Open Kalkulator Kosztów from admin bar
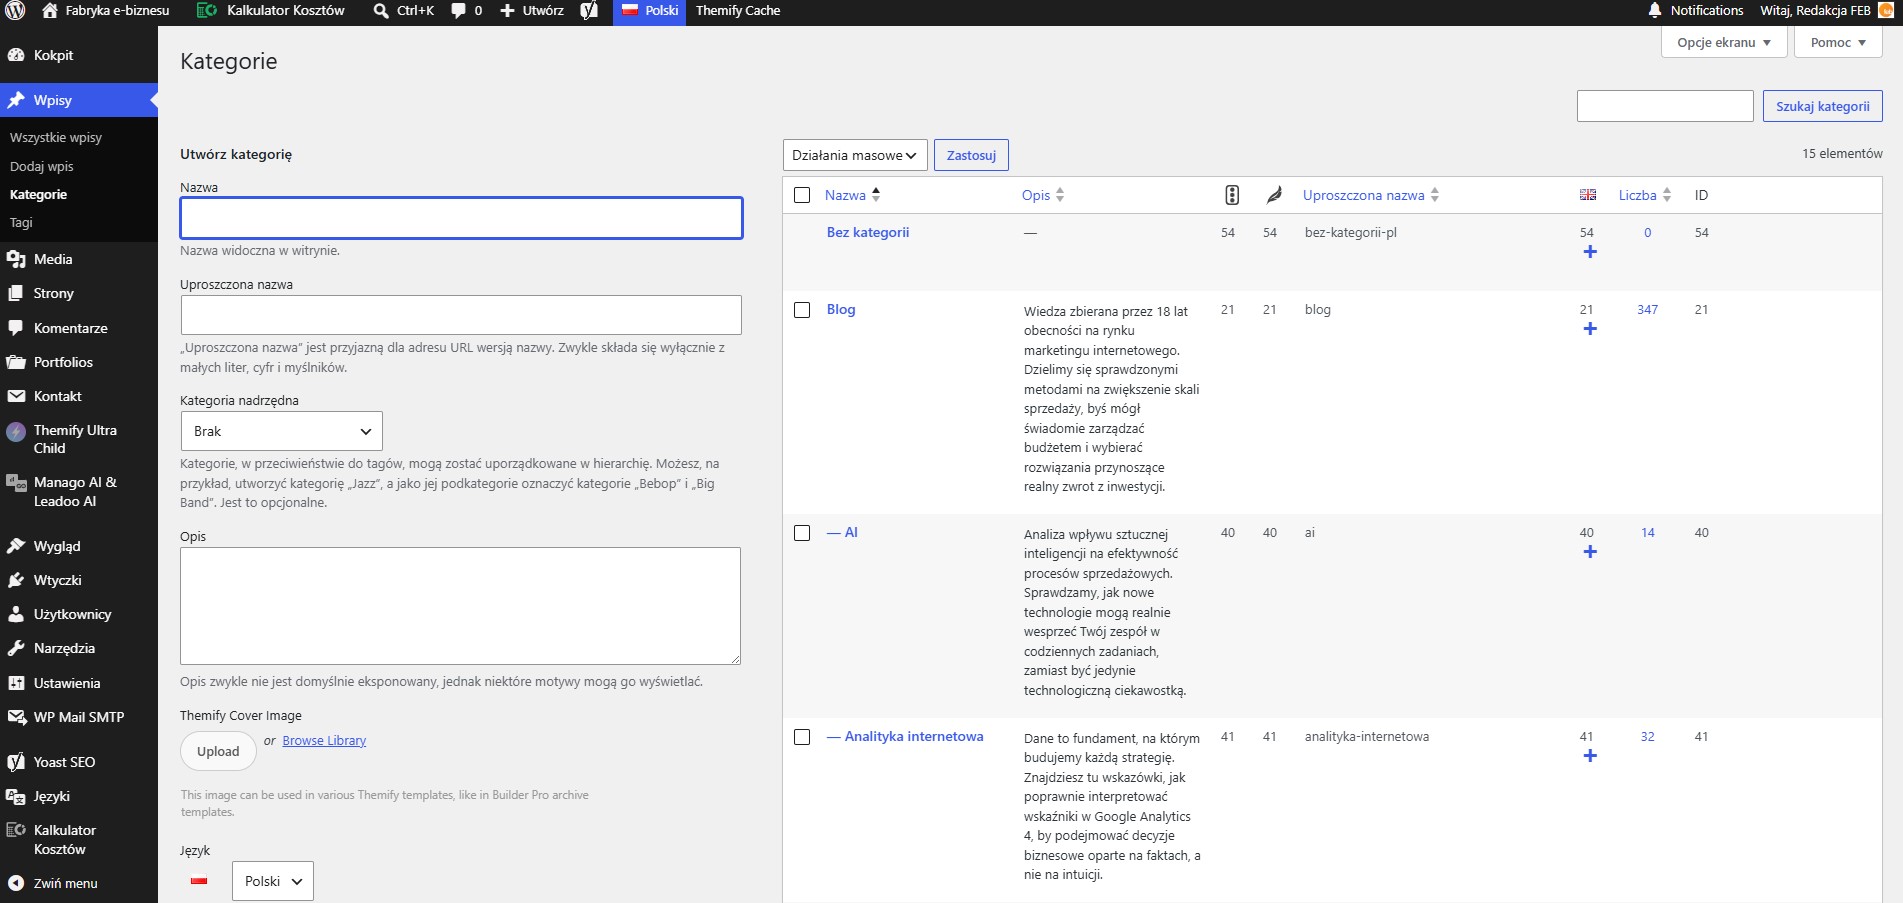This screenshot has height=903, width=1903. (271, 11)
